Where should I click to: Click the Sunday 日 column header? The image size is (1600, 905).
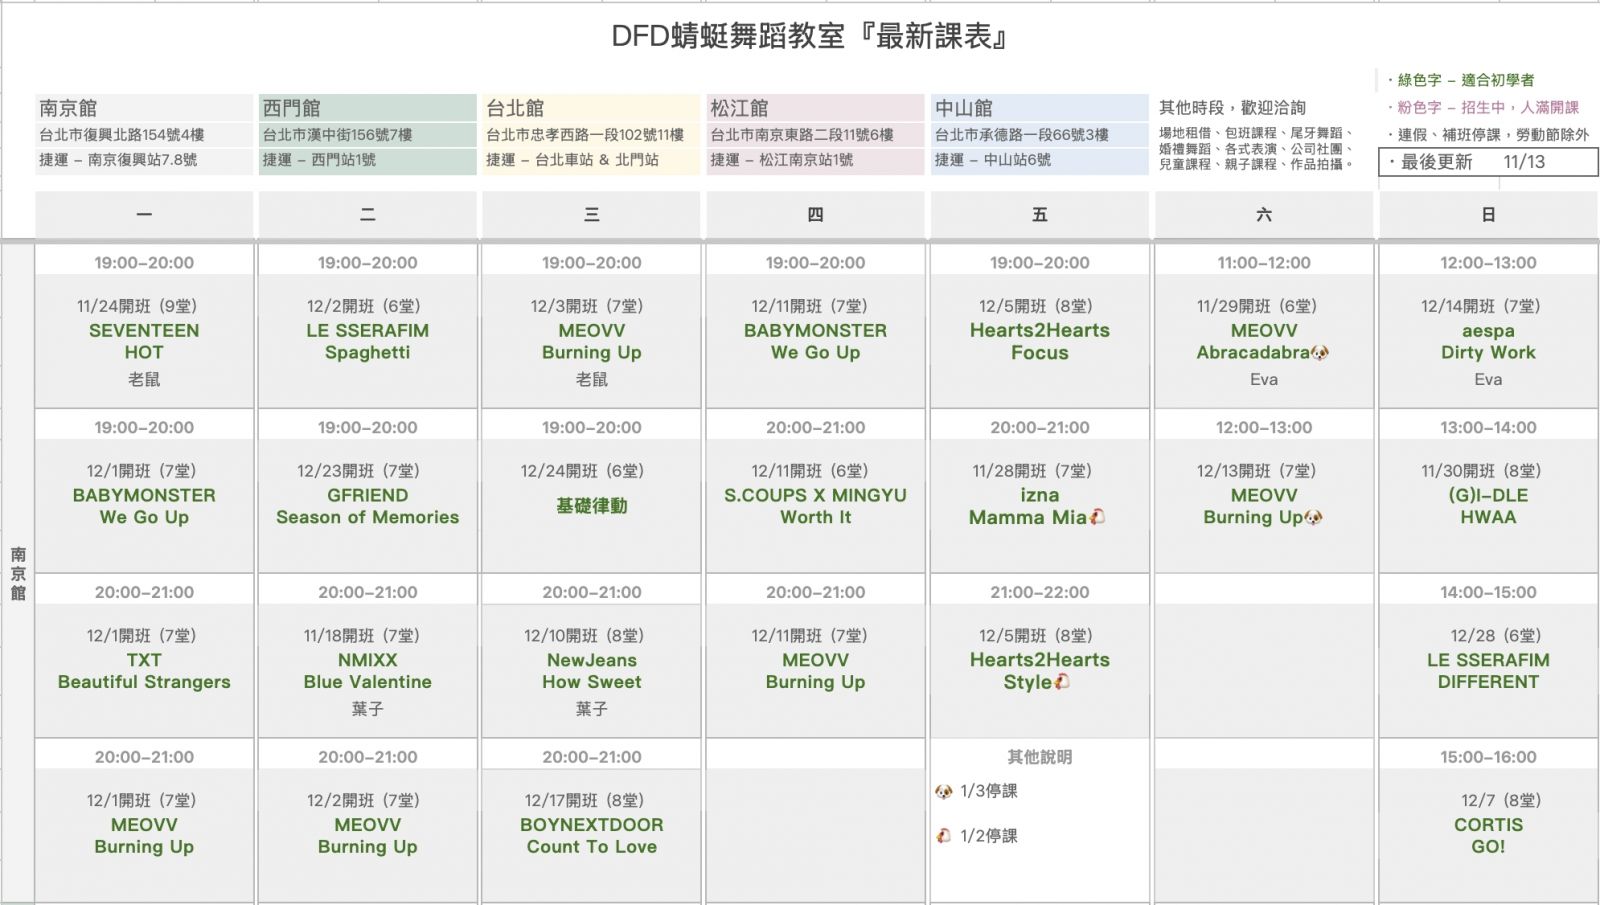point(1488,215)
